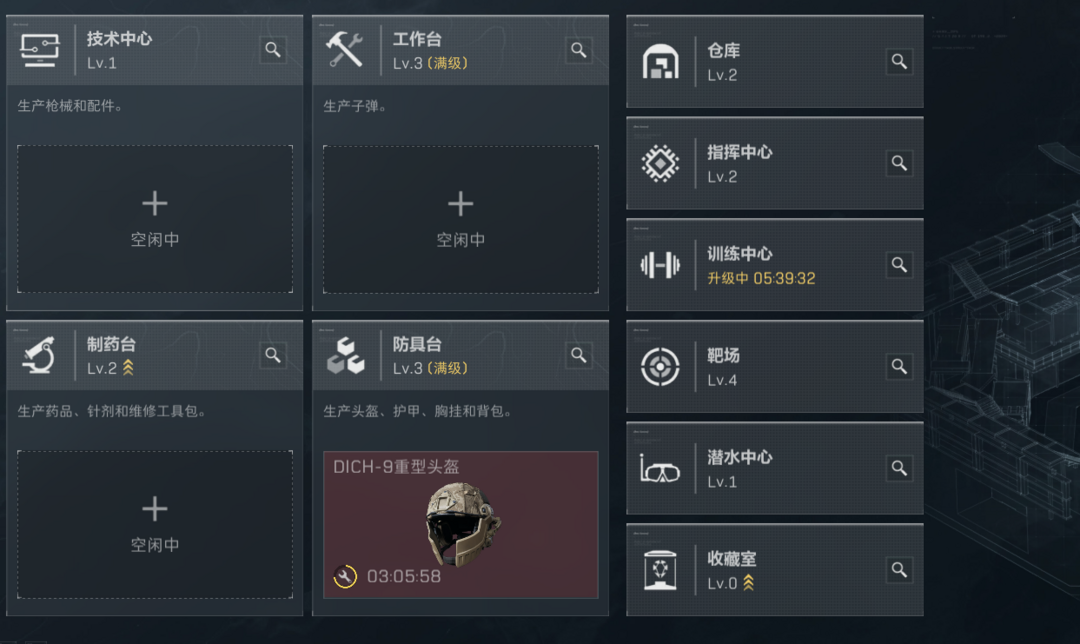Click the 训练中心 dumbbell icon
1080x644 pixels.
pyautogui.click(x=660, y=264)
